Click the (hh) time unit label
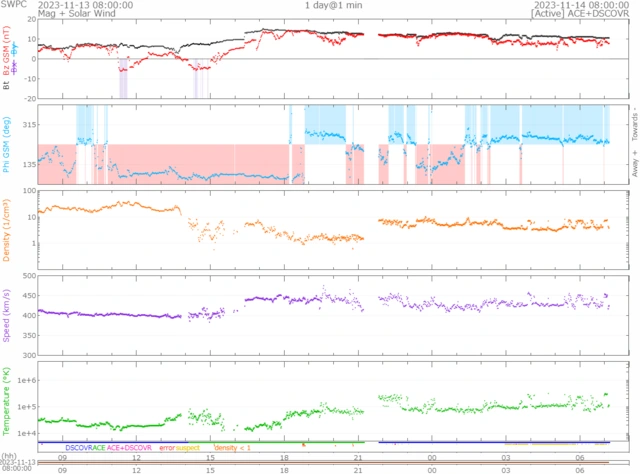The width and height of the screenshot is (640, 474). (x=9, y=456)
